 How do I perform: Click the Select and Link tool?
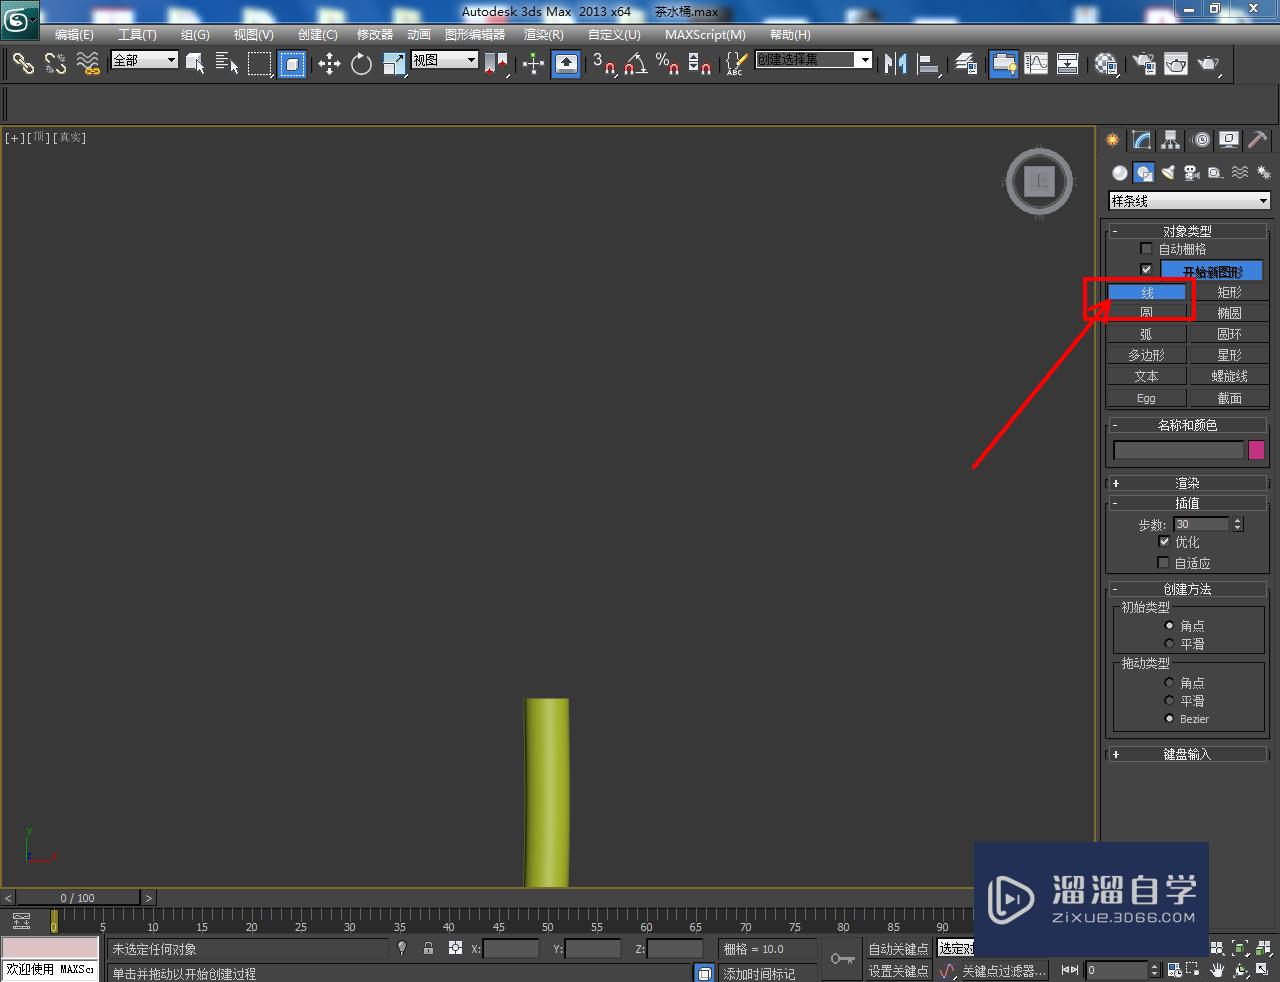point(22,64)
